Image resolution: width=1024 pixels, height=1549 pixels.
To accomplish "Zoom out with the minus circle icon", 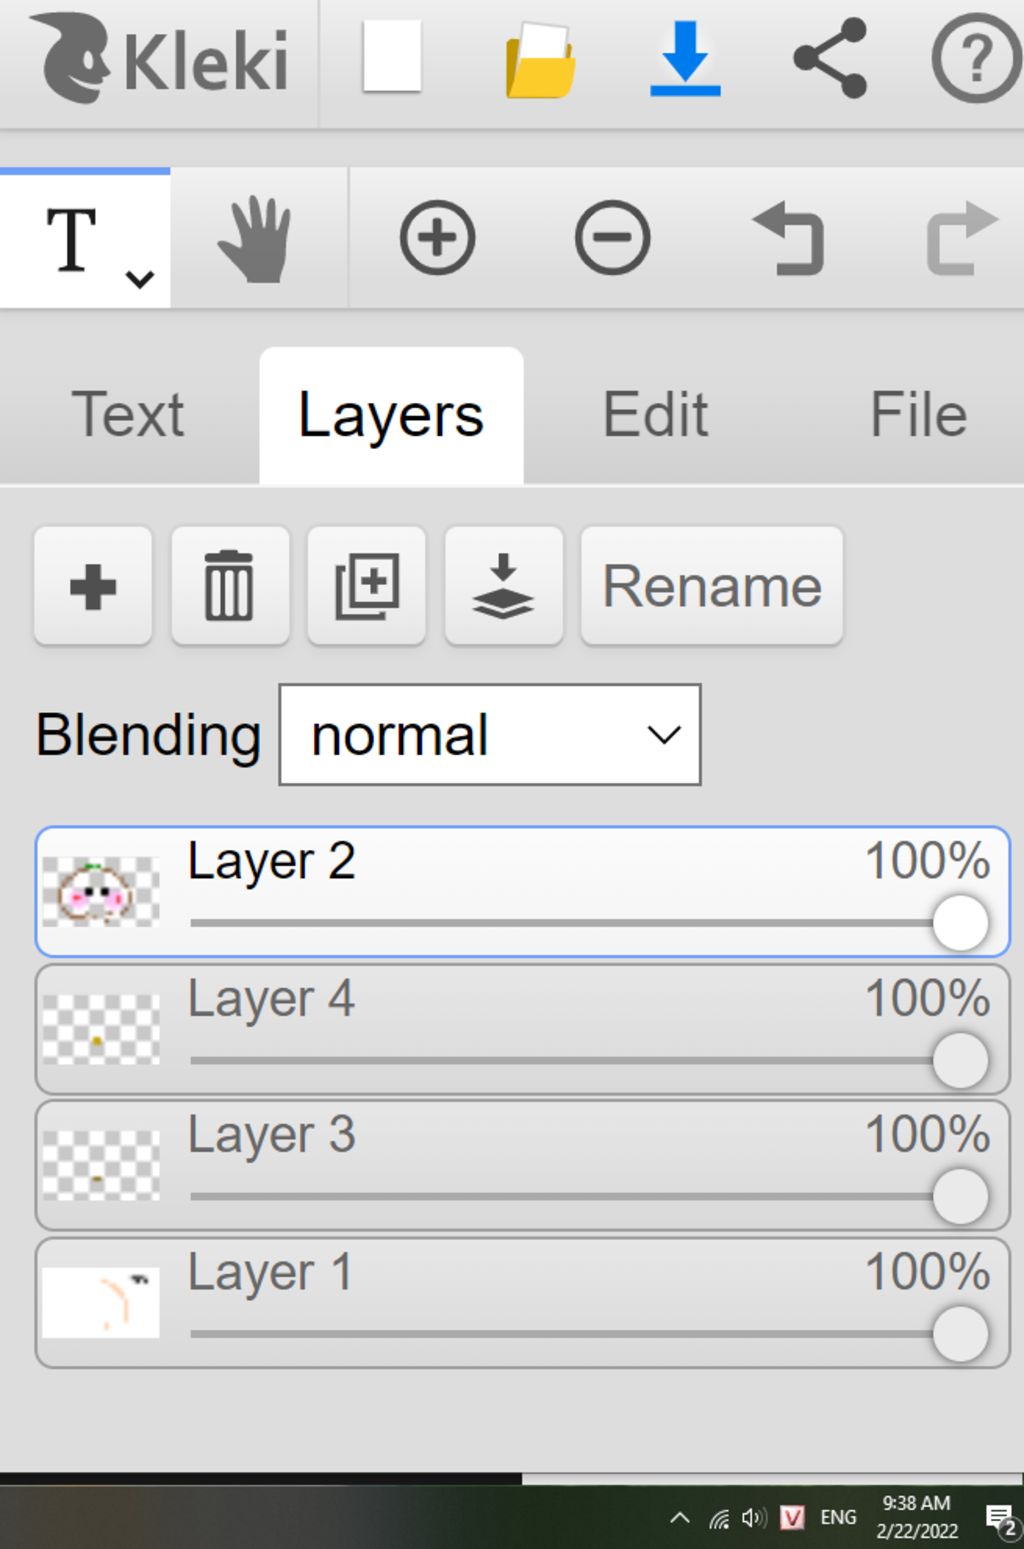I will tap(612, 239).
